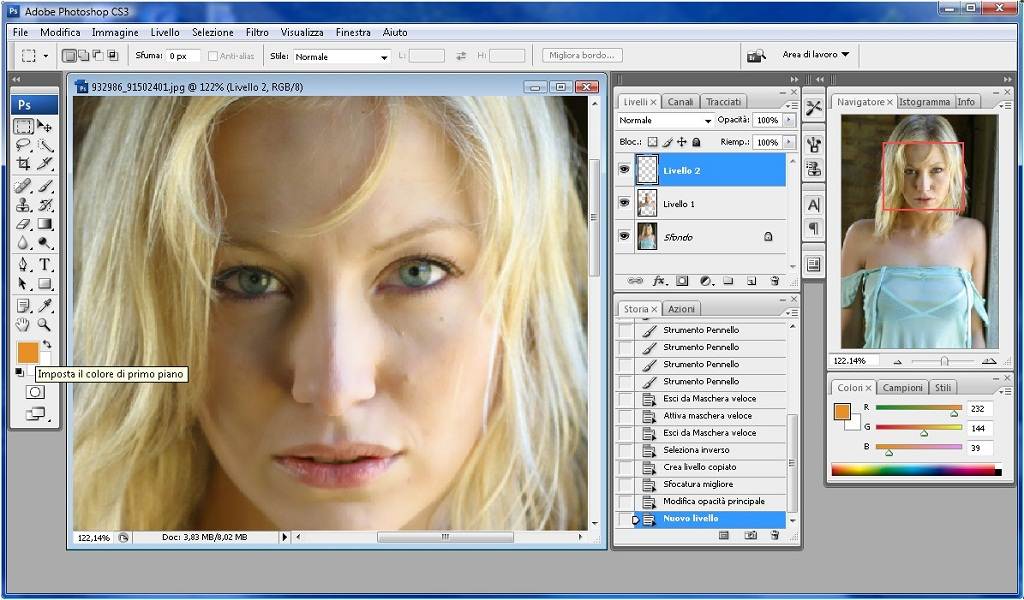Click the layer styles fx icon
The width and height of the screenshot is (1024, 600).
660,281
